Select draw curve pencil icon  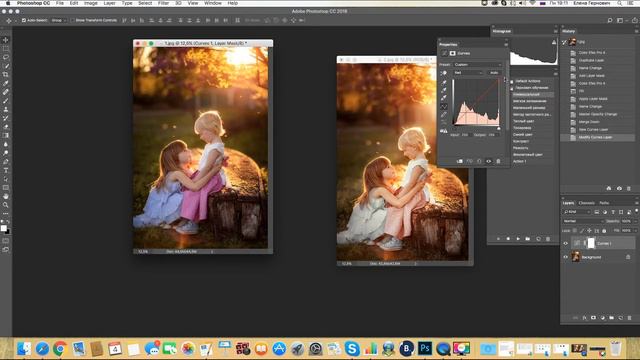(444, 115)
